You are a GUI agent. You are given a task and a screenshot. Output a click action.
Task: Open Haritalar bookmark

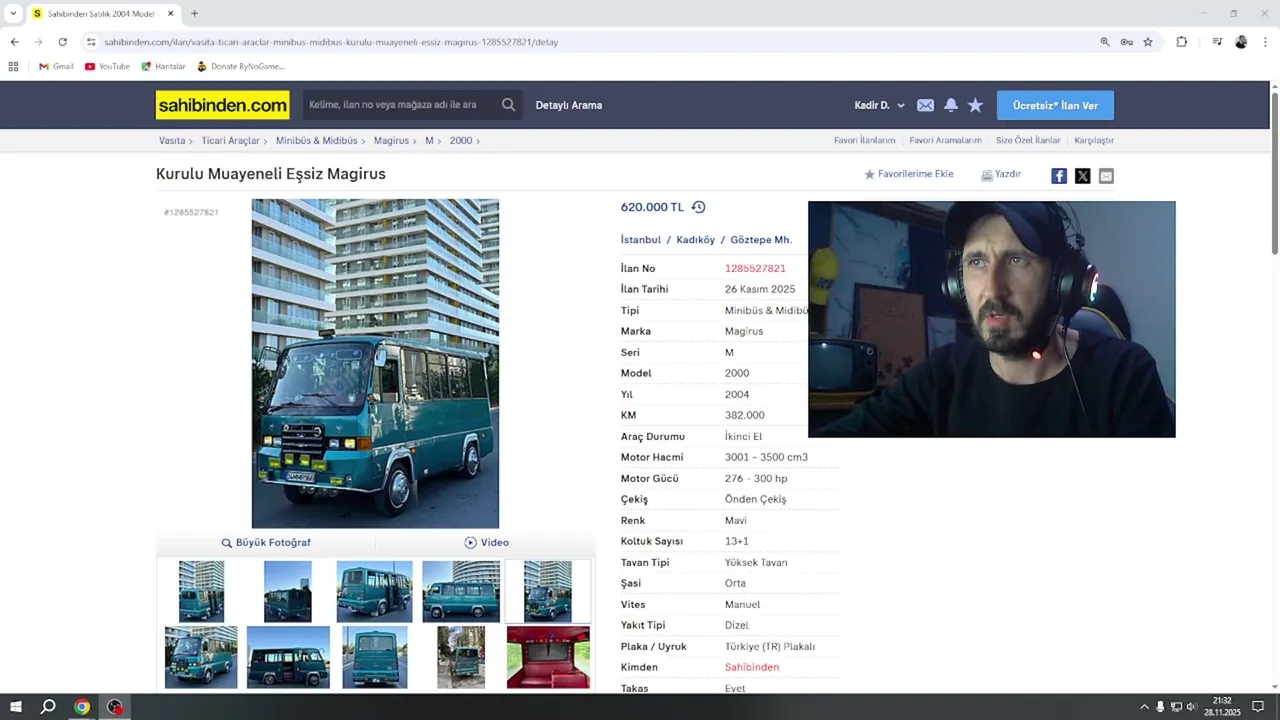[163, 66]
